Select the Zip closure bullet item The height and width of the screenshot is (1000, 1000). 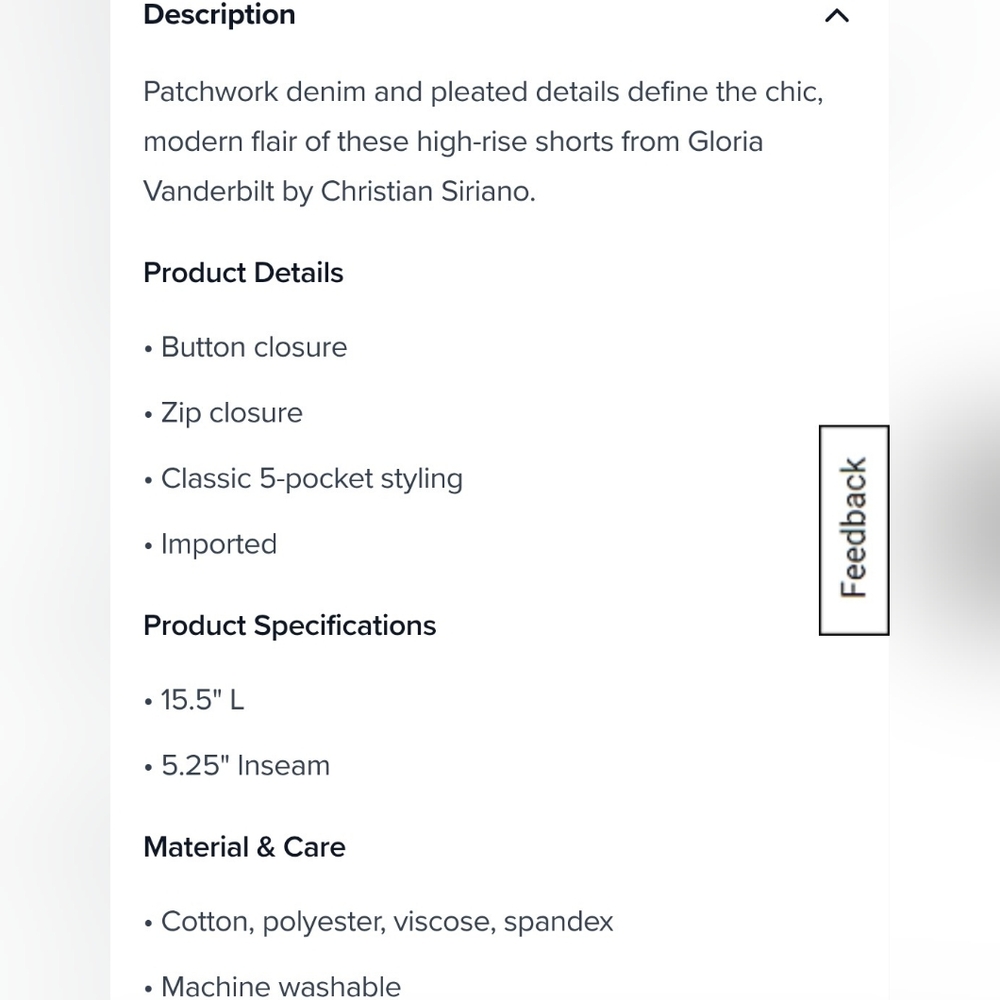231,413
